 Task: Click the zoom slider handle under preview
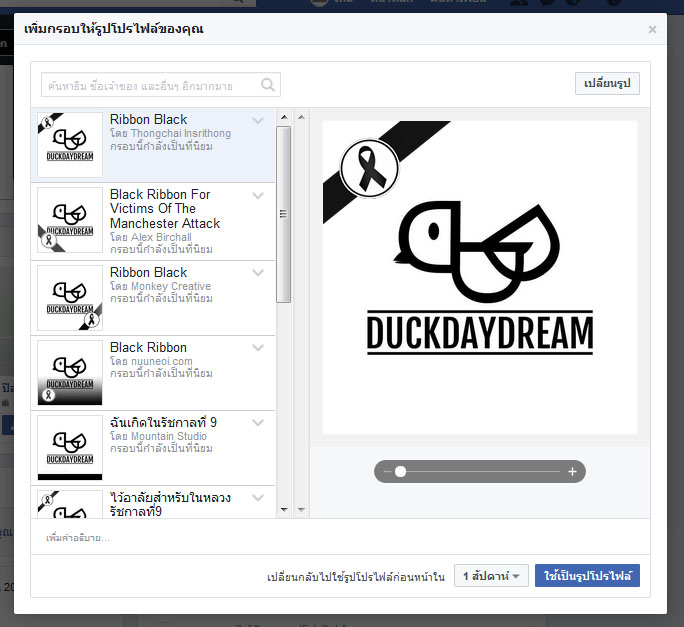tap(400, 472)
